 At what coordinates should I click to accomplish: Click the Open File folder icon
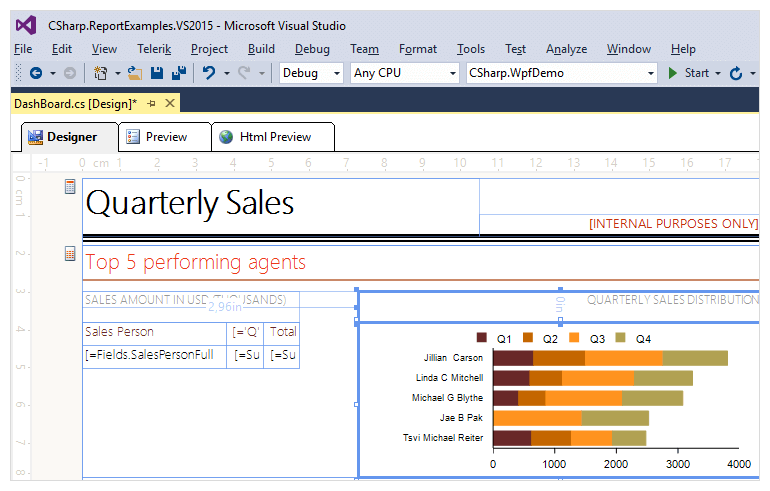point(135,73)
